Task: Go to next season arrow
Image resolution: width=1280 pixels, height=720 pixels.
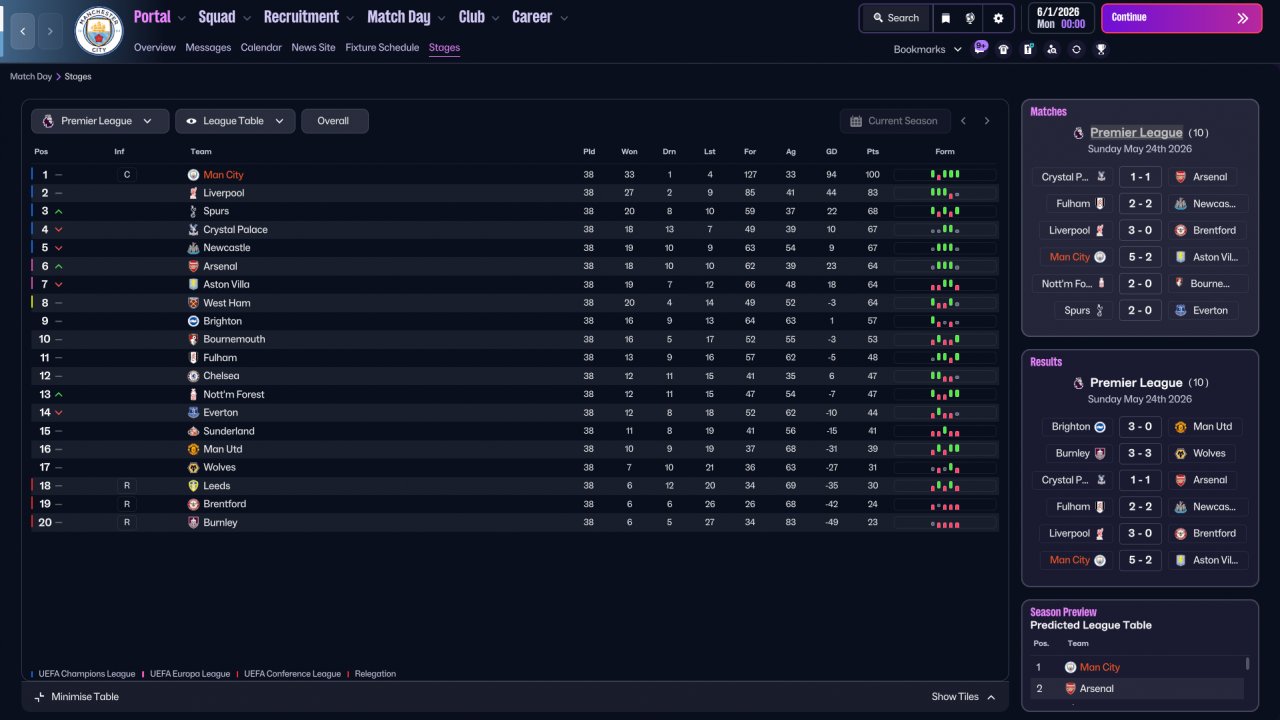Action: pyautogui.click(x=987, y=121)
